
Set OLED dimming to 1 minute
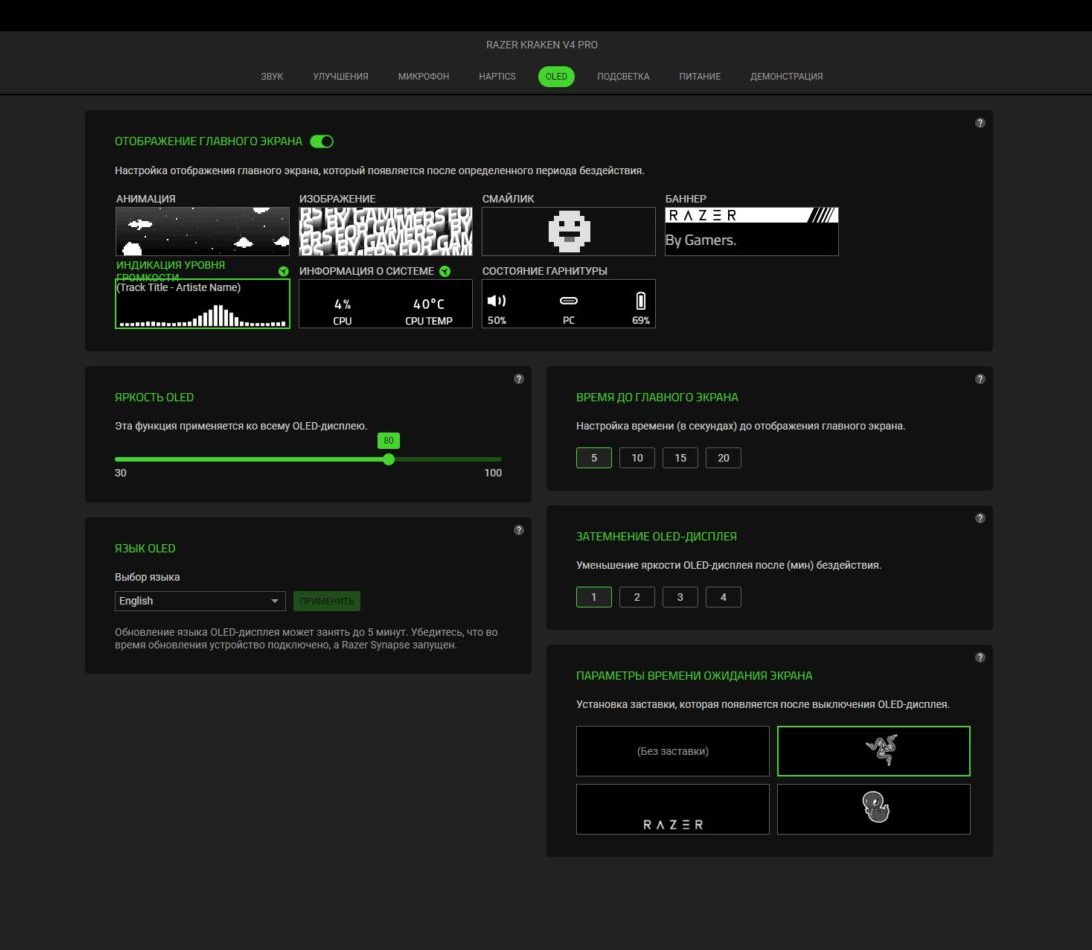point(594,597)
